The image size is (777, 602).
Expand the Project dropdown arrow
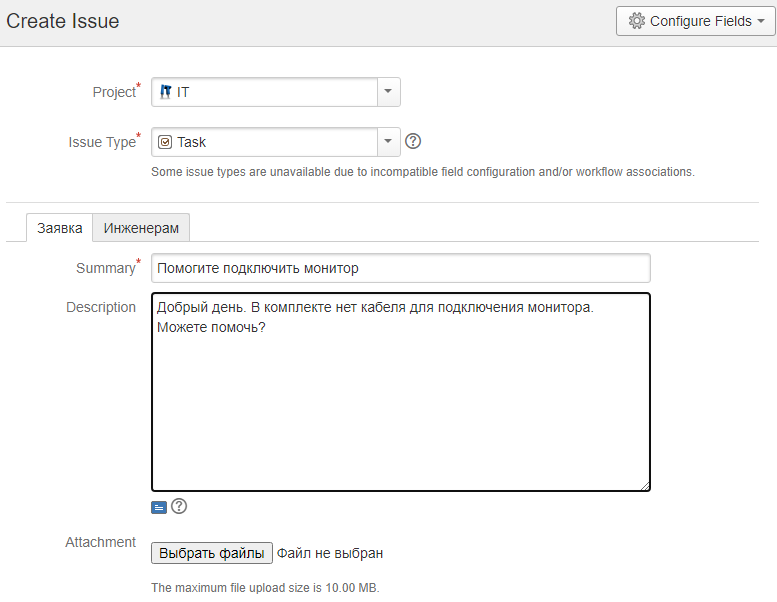click(x=388, y=92)
